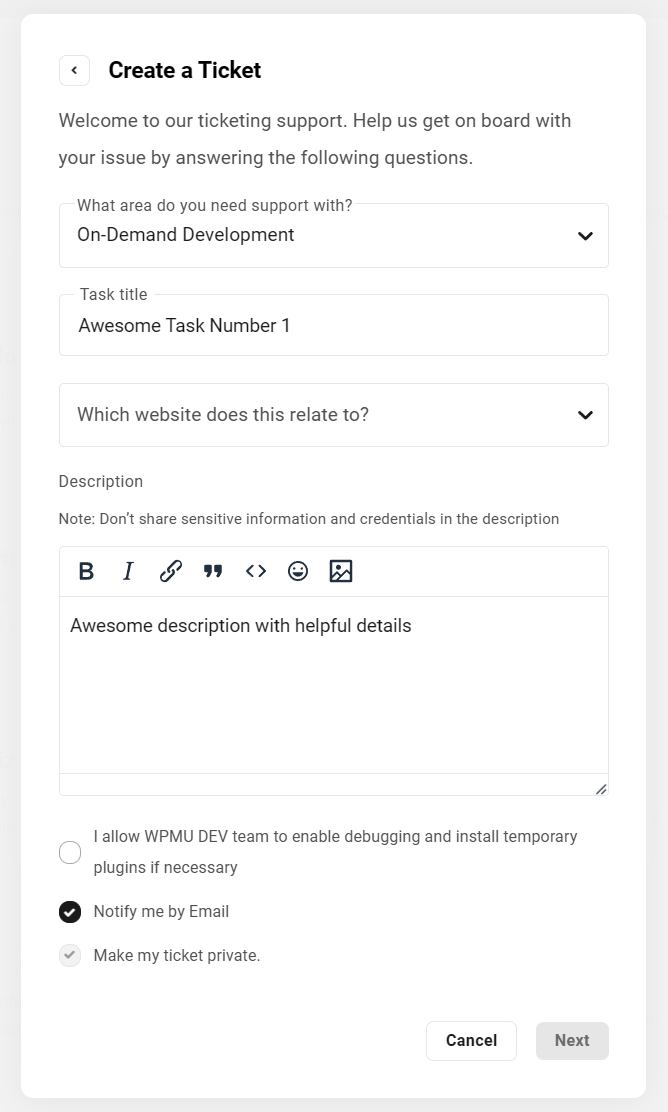
Task: Click the Next button
Action: 572,1041
